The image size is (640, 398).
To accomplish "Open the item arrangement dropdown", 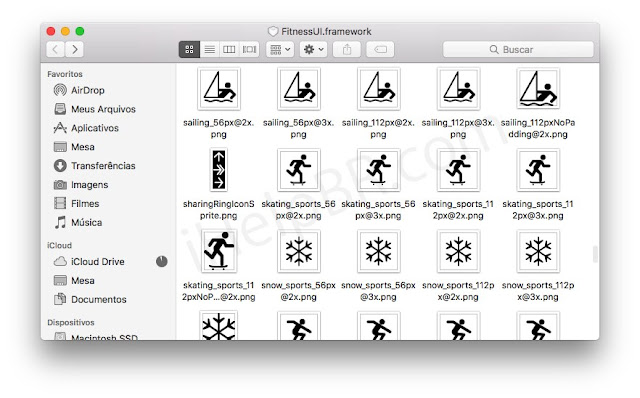I will point(280,49).
